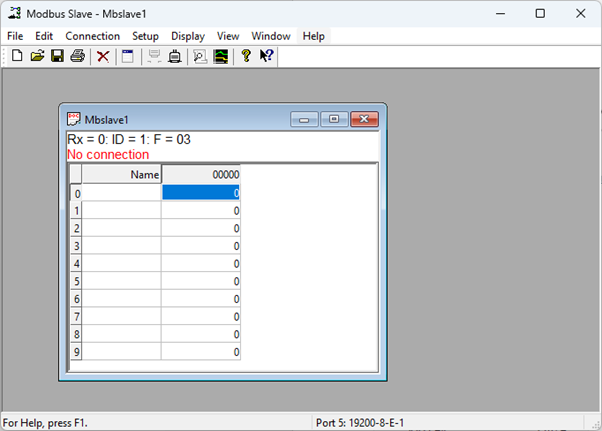Select row header 3

tap(76, 246)
